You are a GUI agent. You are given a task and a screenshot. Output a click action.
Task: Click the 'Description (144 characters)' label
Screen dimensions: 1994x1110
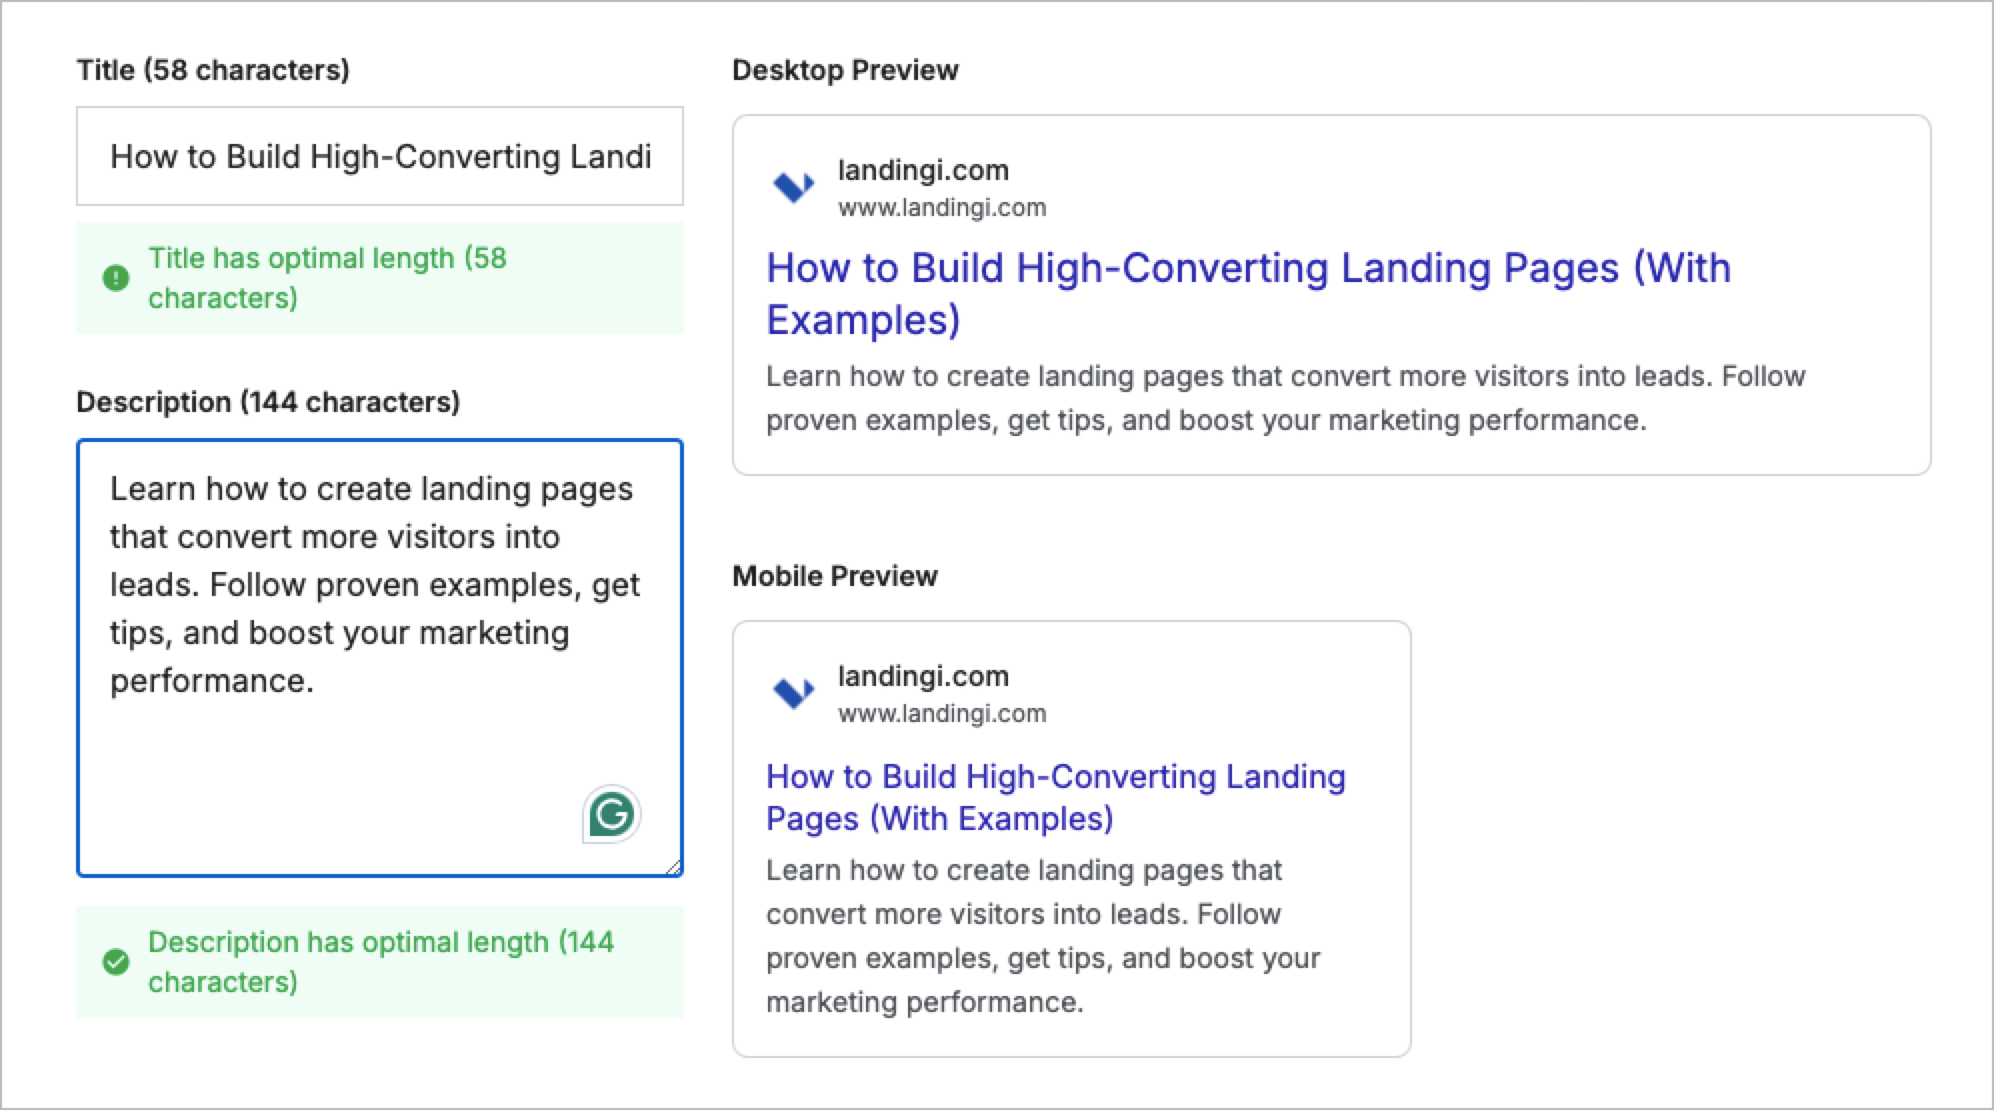268,402
